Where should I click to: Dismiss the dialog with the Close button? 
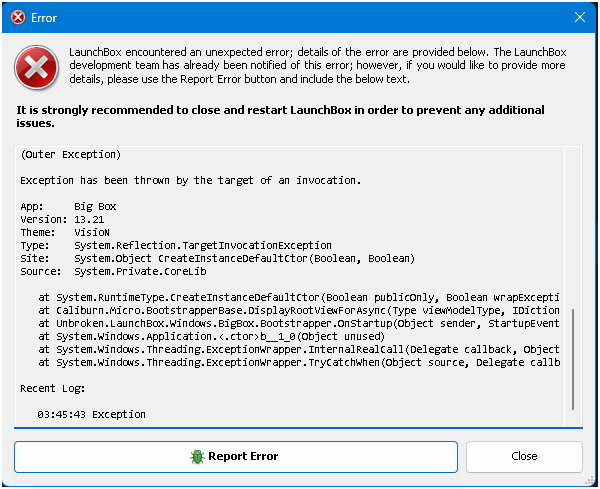click(524, 457)
